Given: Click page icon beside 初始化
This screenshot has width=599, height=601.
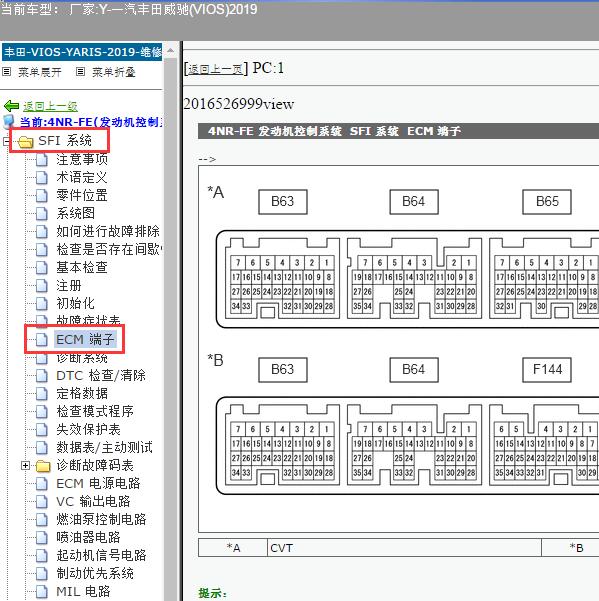Looking at the screenshot, I should [x=41, y=304].
